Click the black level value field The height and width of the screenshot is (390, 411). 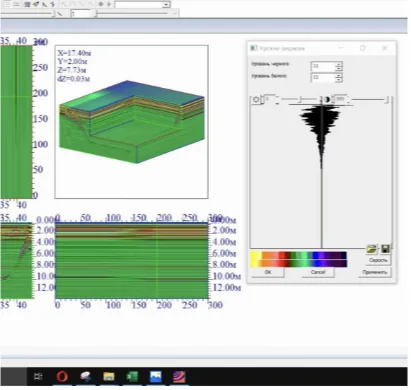click(x=322, y=66)
